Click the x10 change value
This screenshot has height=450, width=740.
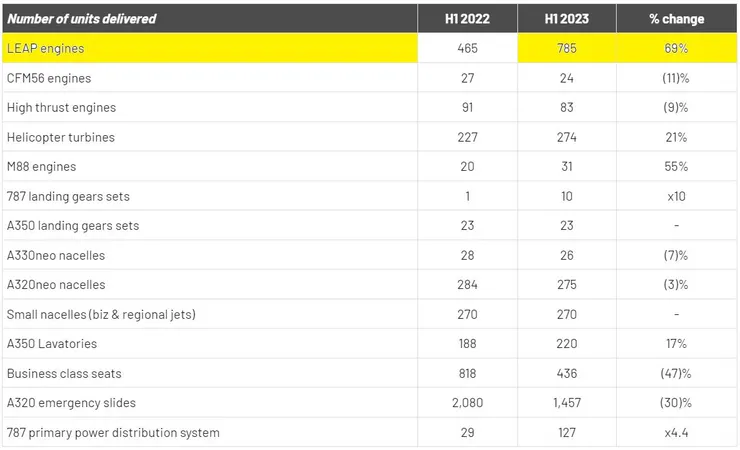tap(676, 196)
